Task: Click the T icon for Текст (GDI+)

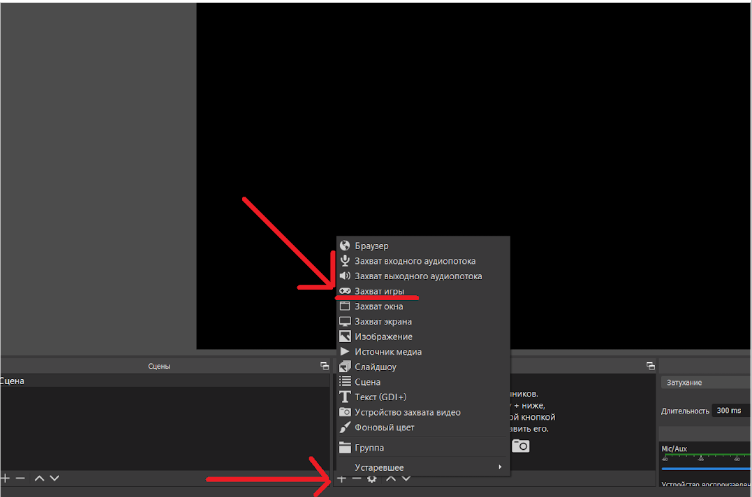Action: [345, 397]
